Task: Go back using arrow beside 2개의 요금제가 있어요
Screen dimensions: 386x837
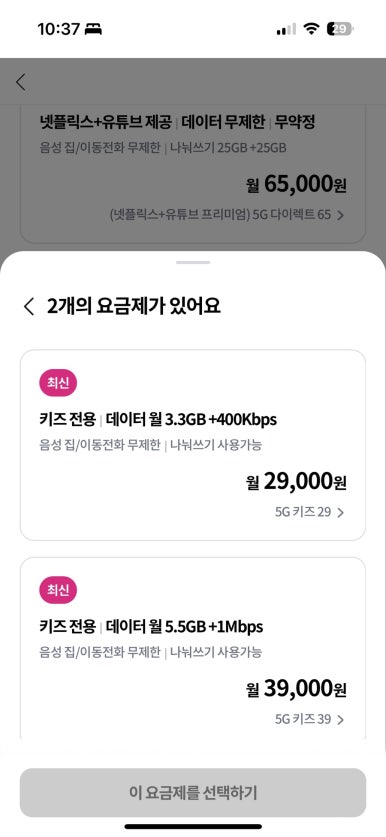Action: pyautogui.click(x=29, y=307)
